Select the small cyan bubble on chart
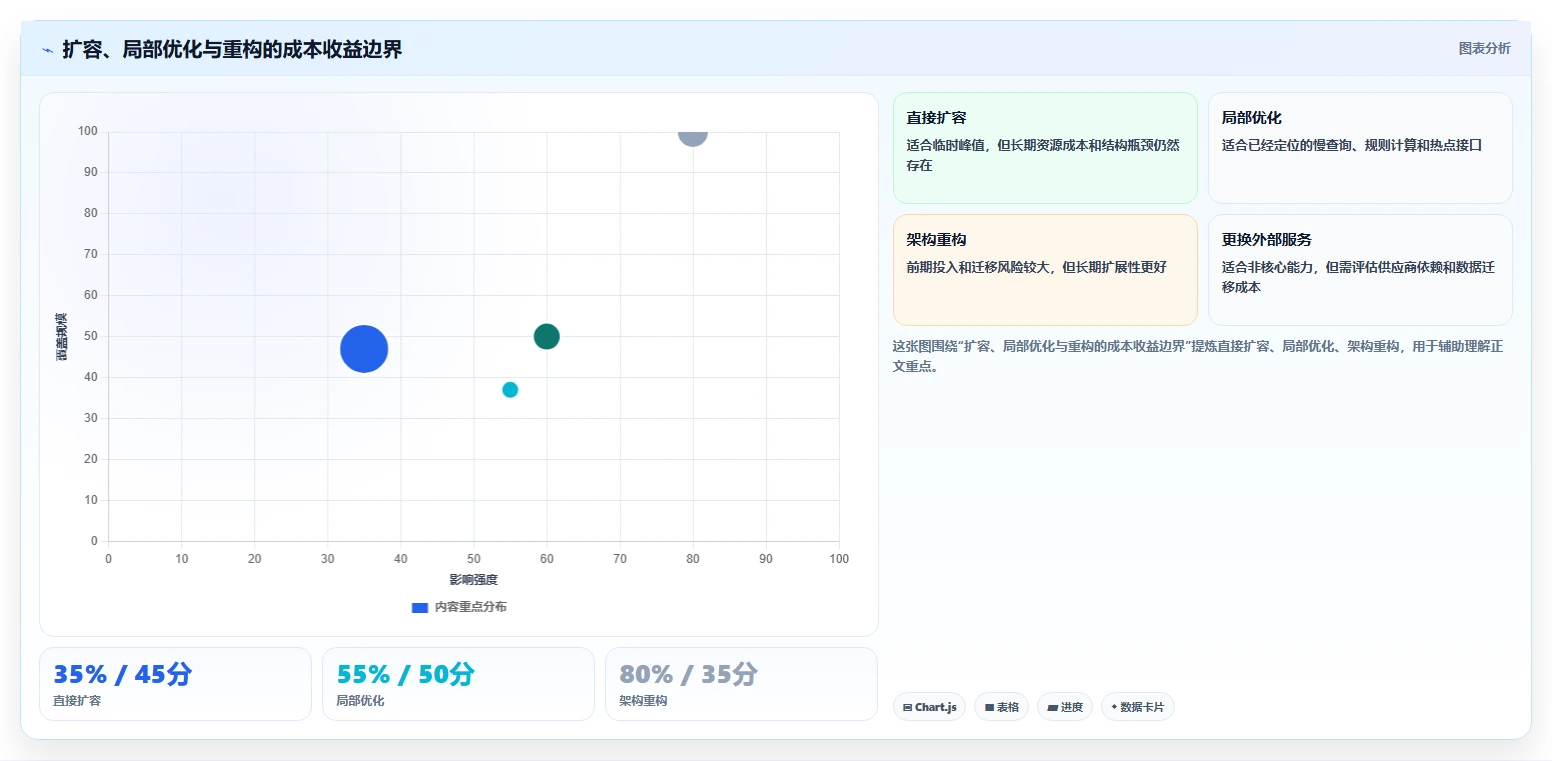This screenshot has width=1552, height=761. pyautogui.click(x=510, y=390)
